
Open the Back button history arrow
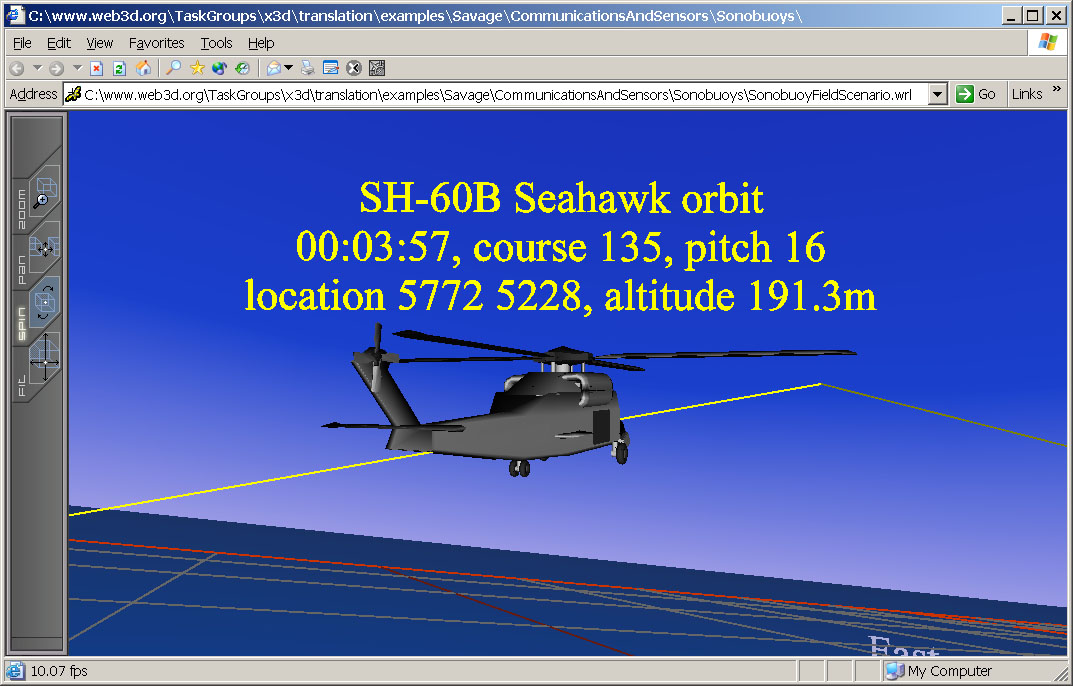37,68
